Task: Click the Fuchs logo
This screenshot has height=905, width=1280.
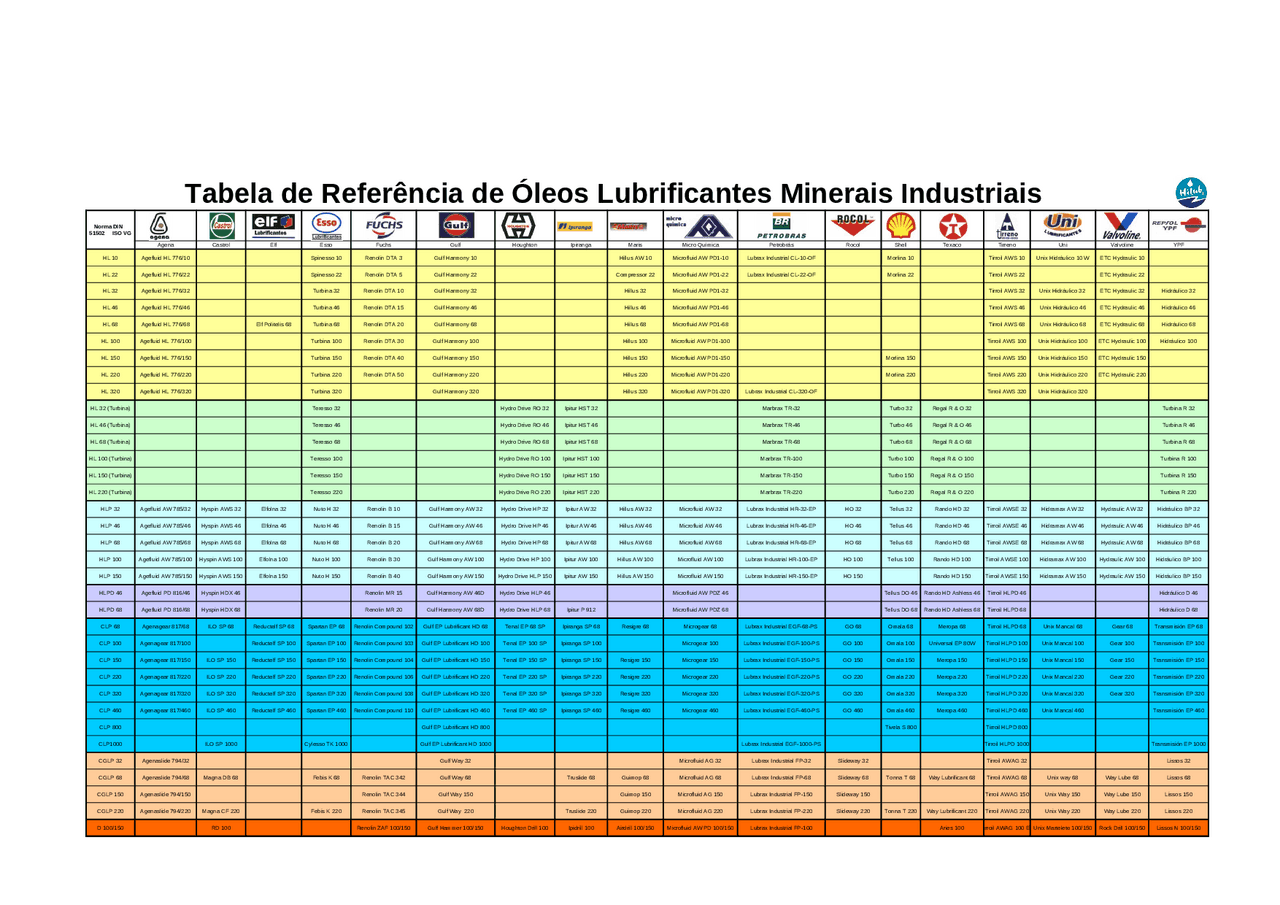Action: point(383,225)
